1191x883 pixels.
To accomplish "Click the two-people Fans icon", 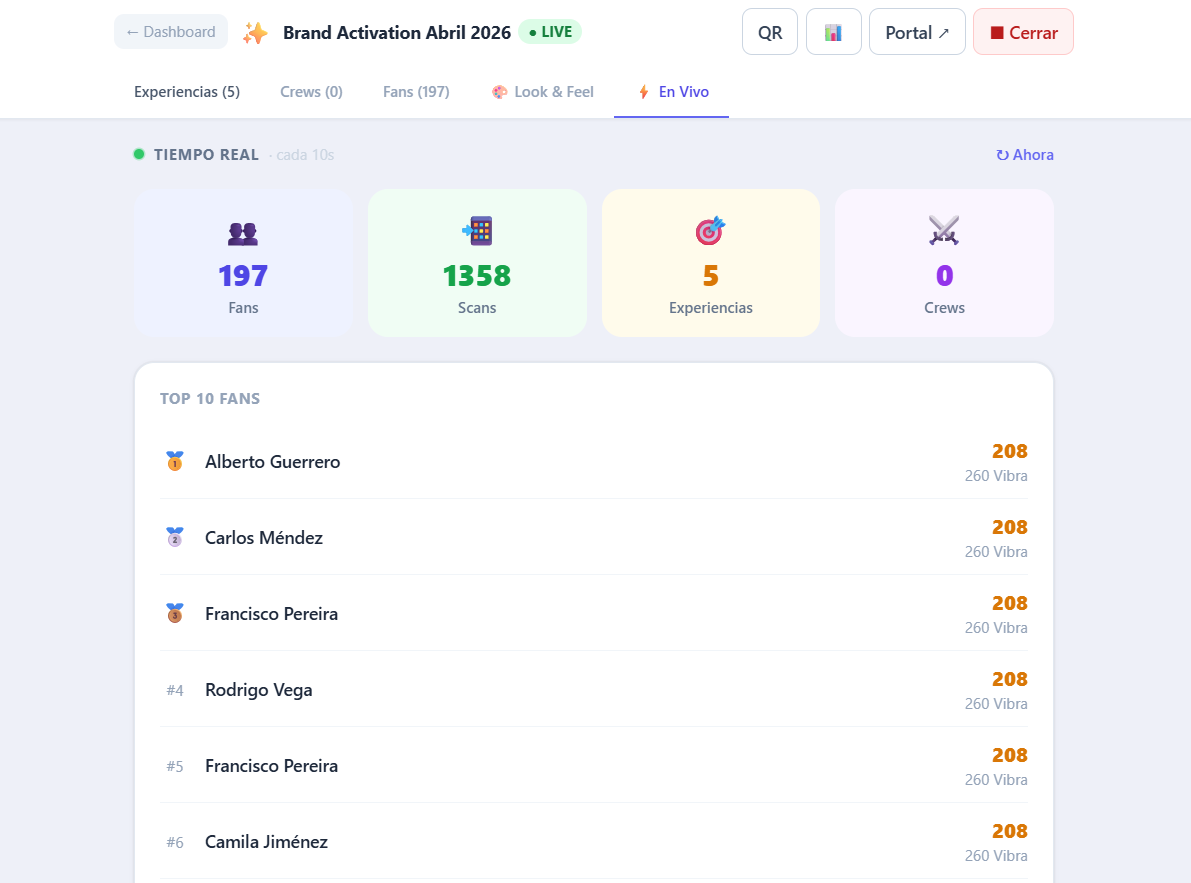I will [243, 232].
